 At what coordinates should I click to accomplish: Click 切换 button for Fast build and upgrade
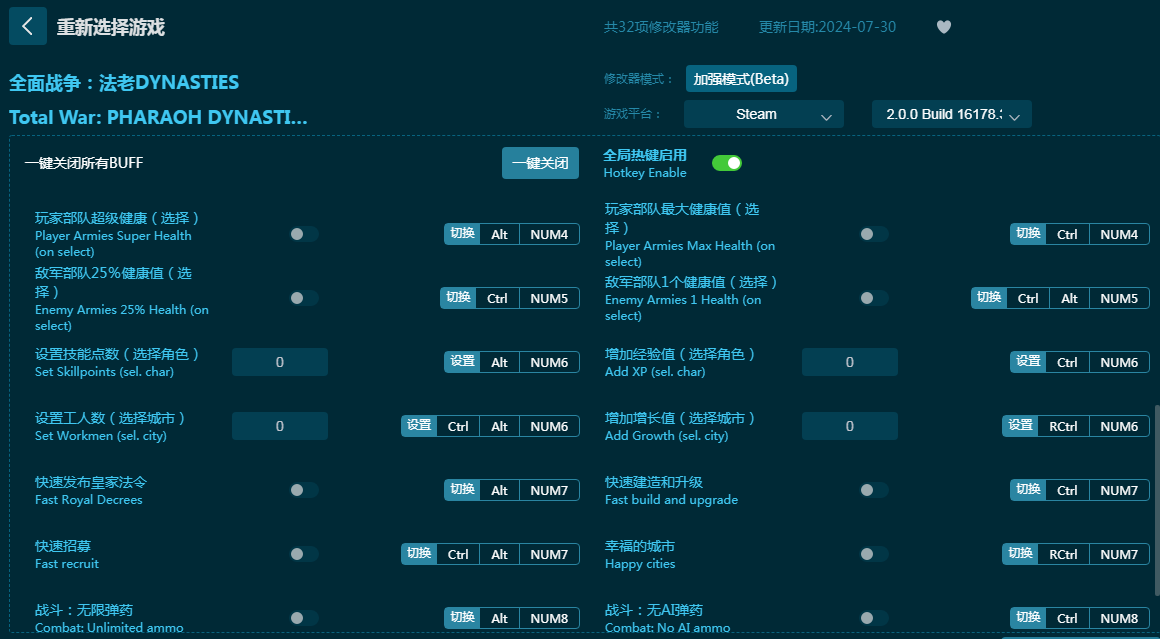1028,490
